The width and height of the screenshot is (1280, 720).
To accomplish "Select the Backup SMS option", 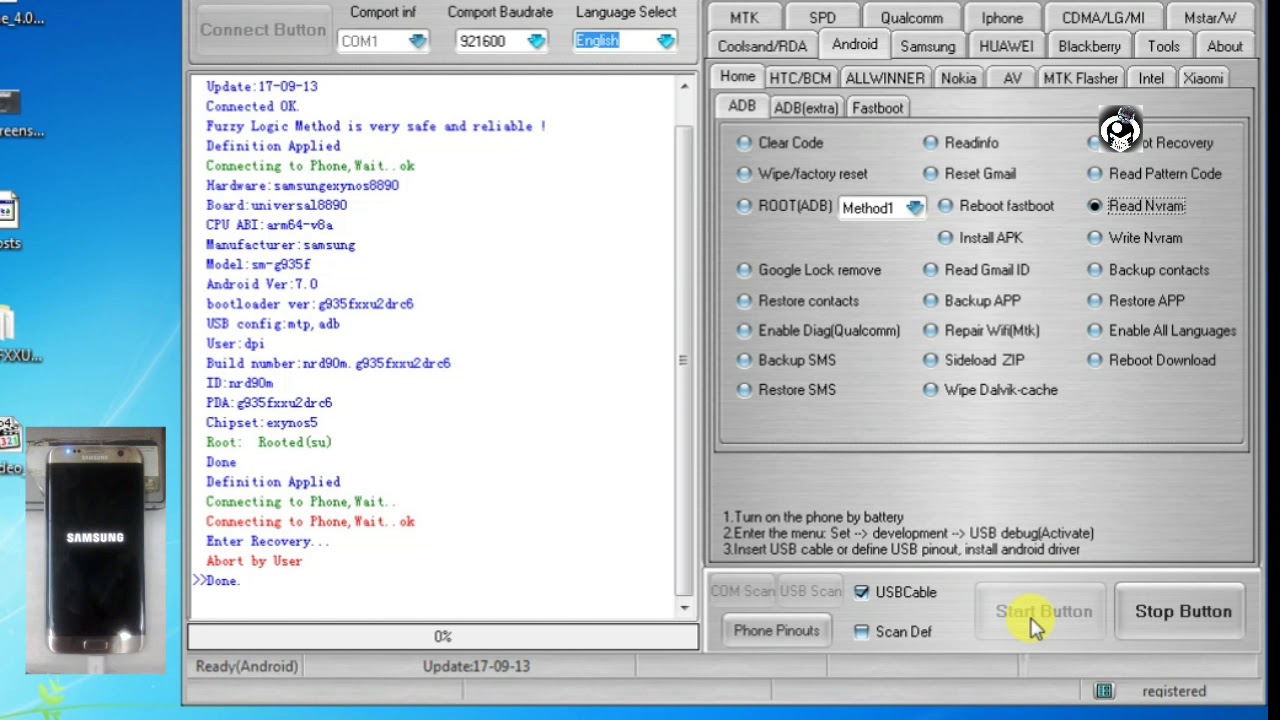I will (744, 360).
